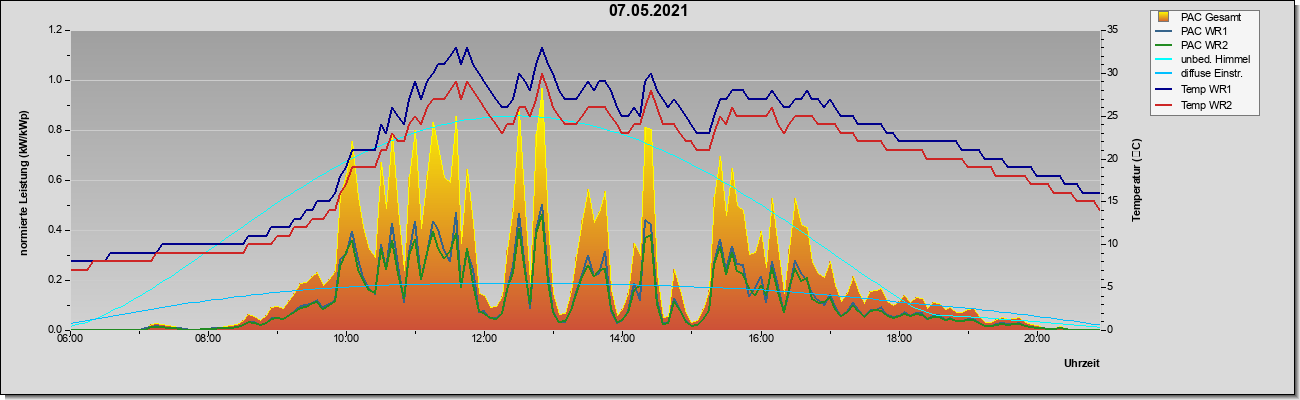
Task: Click the 18:00 time axis label
Action: 898,338
